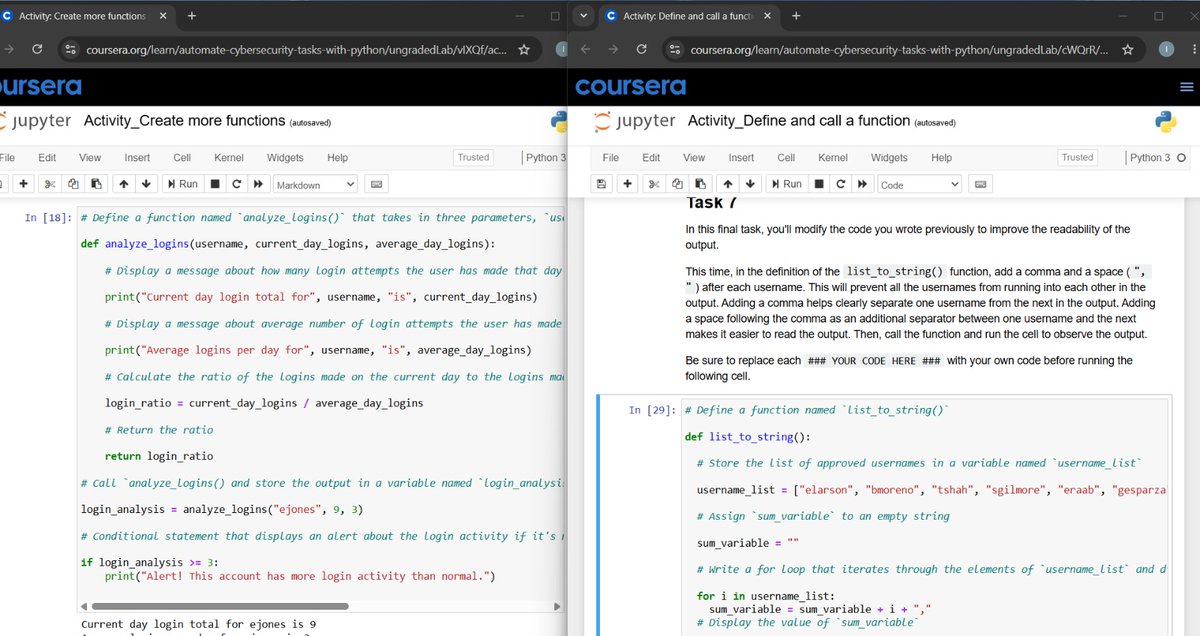This screenshot has width=1200, height=636.
Task: Bookmark page in left browser window
Action: click(x=524, y=49)
